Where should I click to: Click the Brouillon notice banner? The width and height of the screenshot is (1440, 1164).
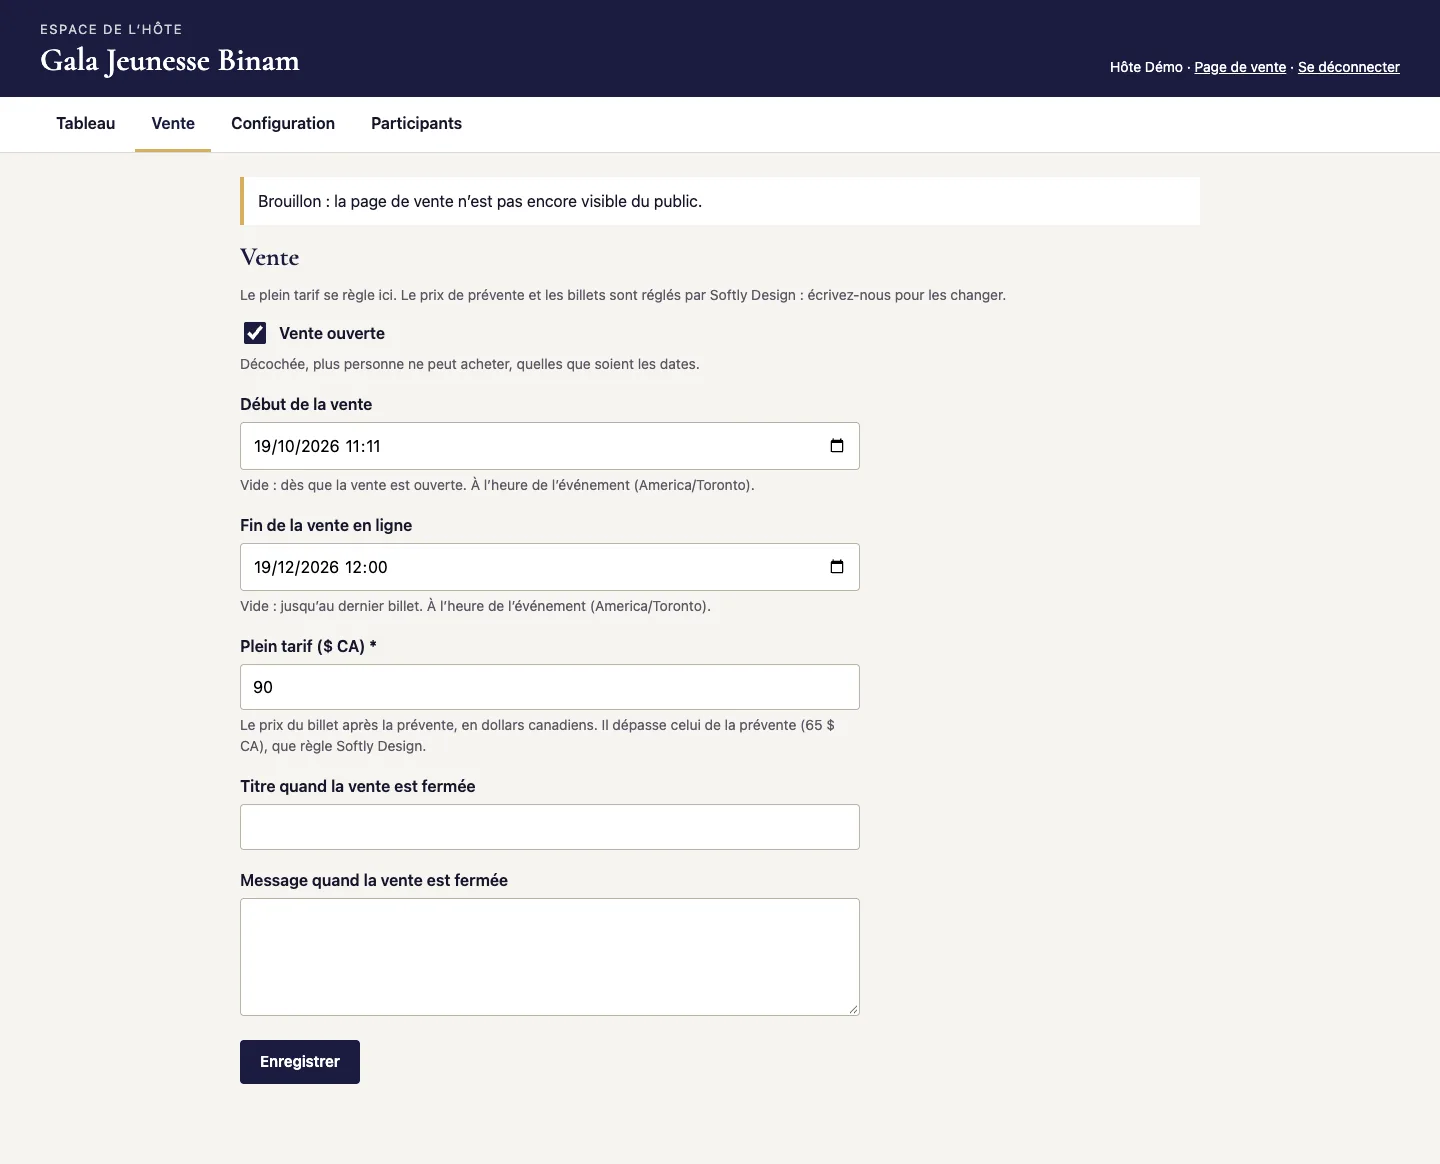[720, 201]
